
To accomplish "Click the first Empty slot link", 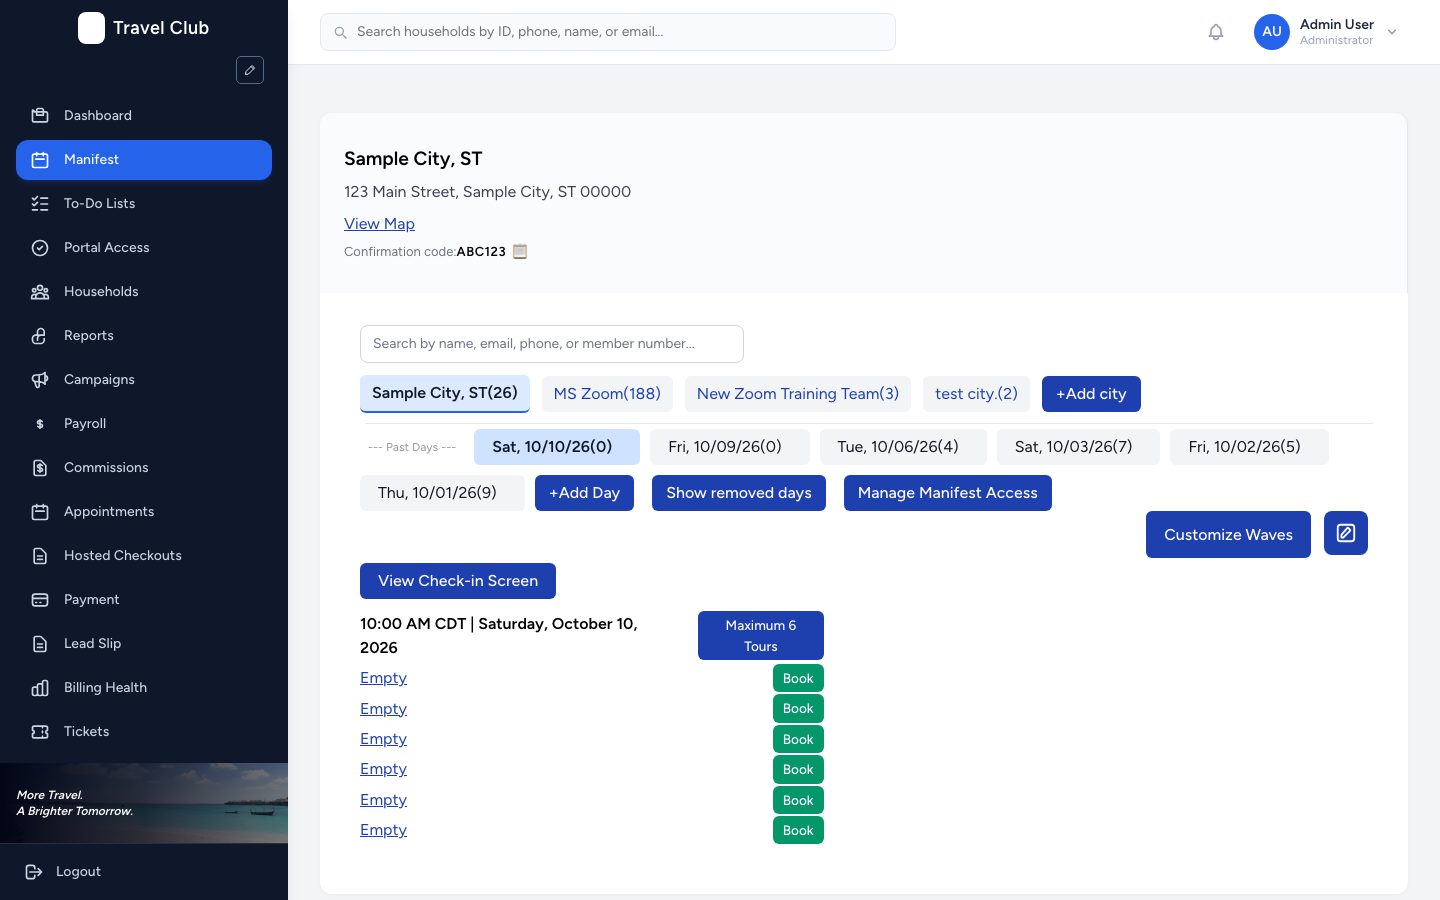I will (383, 678).
